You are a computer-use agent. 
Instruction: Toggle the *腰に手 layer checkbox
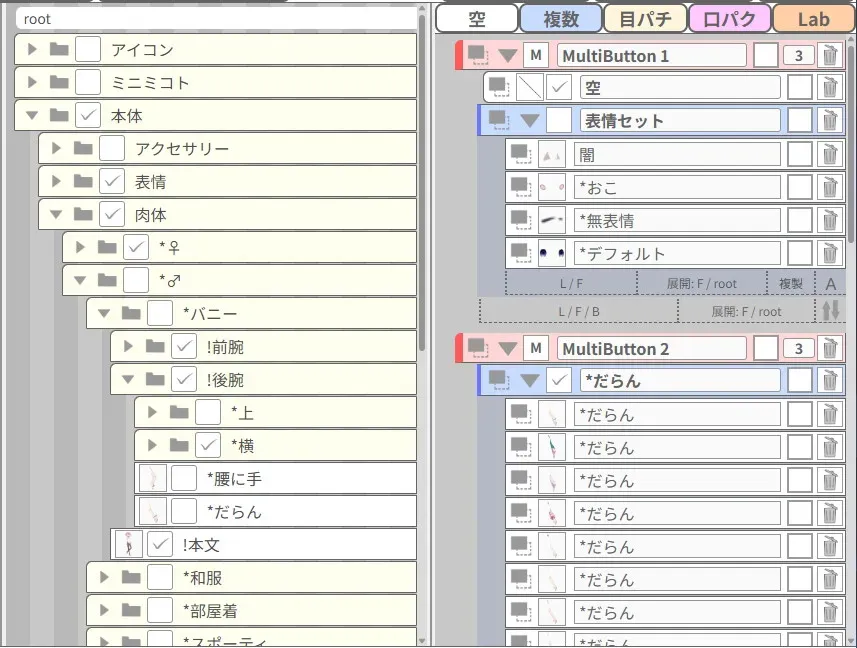pos(184,479)
